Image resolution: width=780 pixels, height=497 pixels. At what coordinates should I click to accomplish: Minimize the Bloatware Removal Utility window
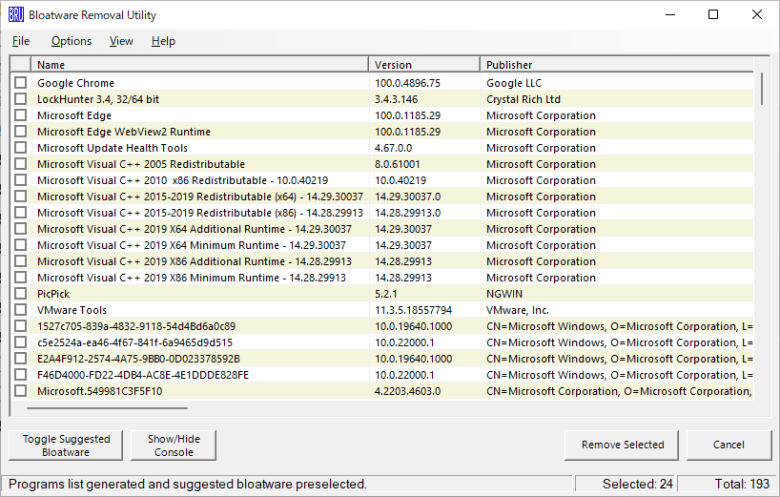coord(670,15)
